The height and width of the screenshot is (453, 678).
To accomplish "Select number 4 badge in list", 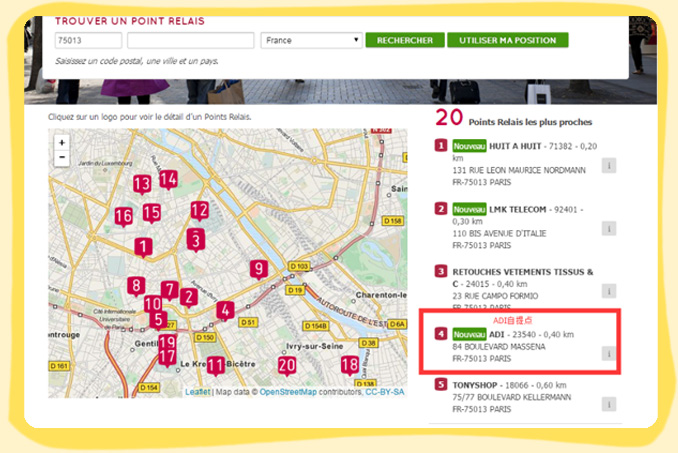I will (x=441, y=334).
